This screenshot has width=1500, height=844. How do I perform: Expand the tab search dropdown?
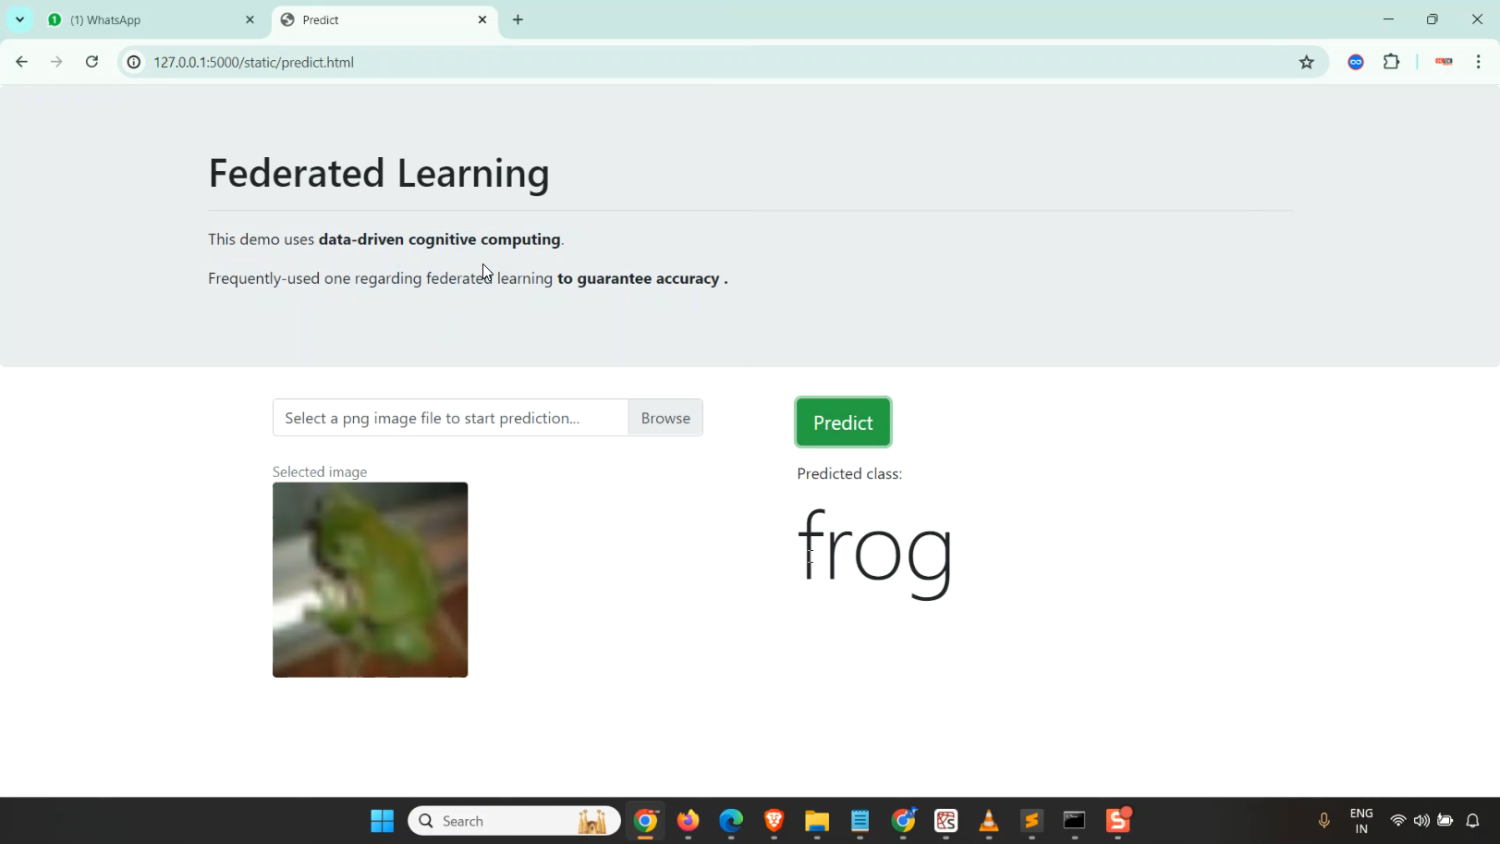click(20, 20)
